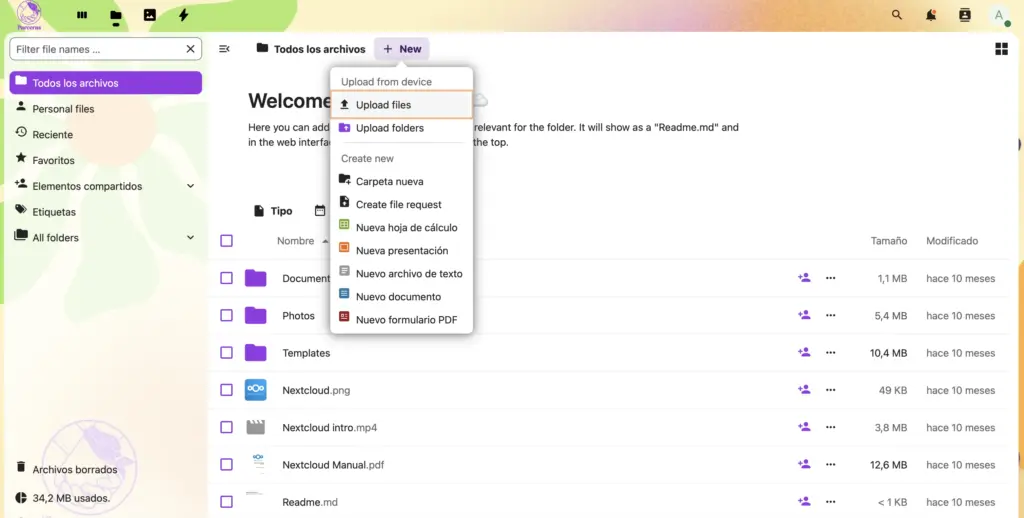Viewport: 1024px width, 518px height.
Task: Select Nueva hoja de cálculo
Action: pyautogui.click(x=405, y=228)
